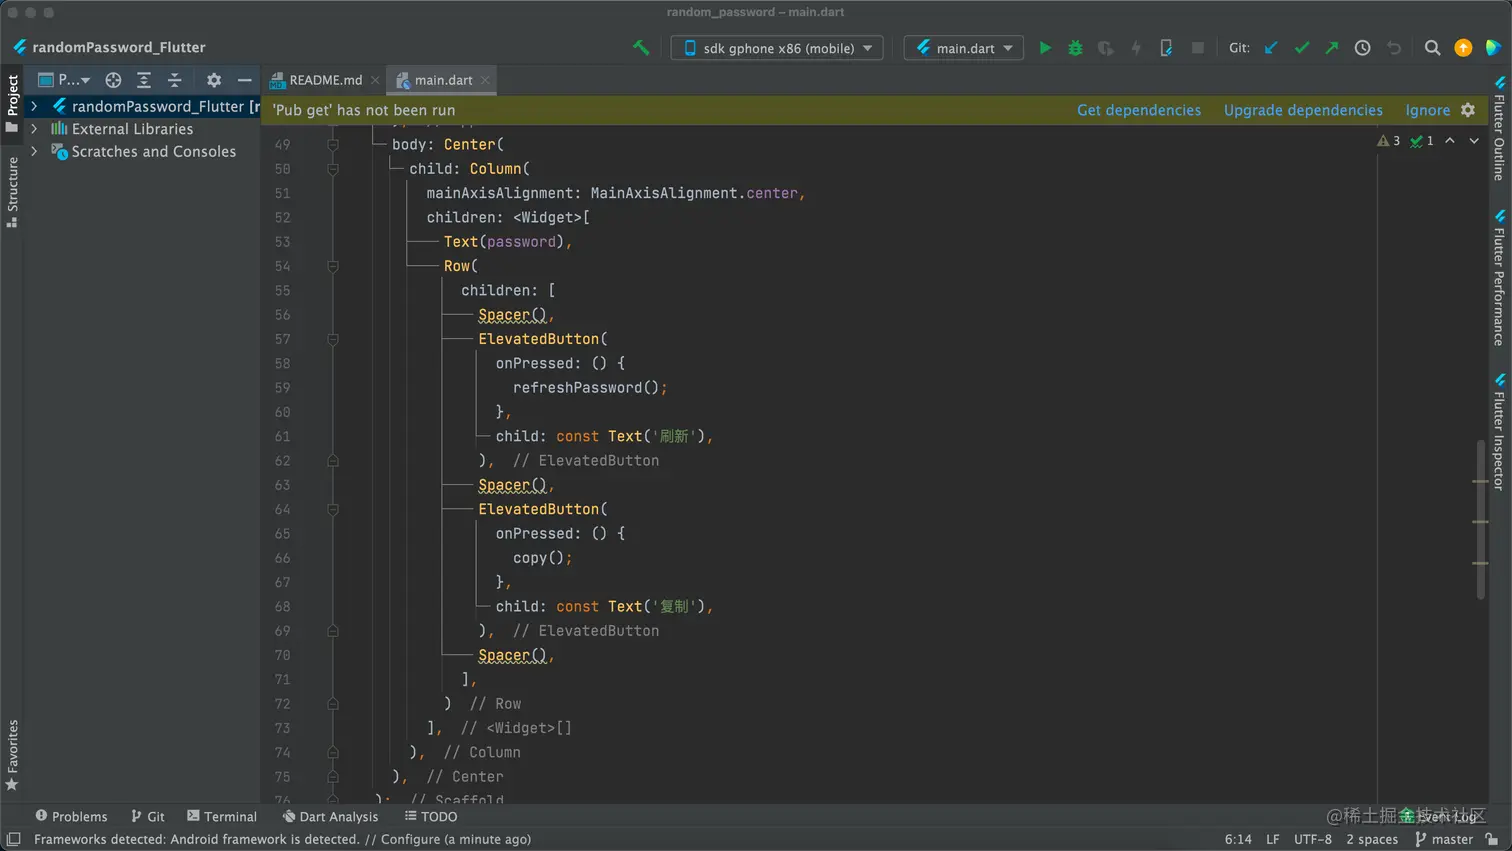Open the Terminal tool tab
The width and height of the screenshot is (1512, 851).
[x=222, y=817]
